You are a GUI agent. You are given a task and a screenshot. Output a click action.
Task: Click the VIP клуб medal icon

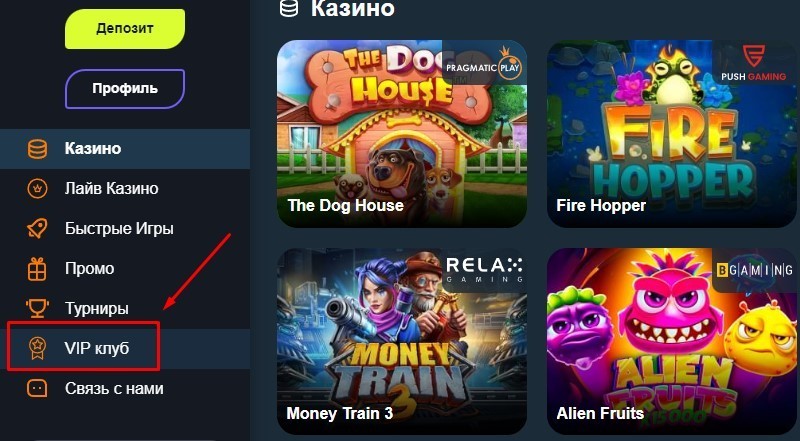37,348
